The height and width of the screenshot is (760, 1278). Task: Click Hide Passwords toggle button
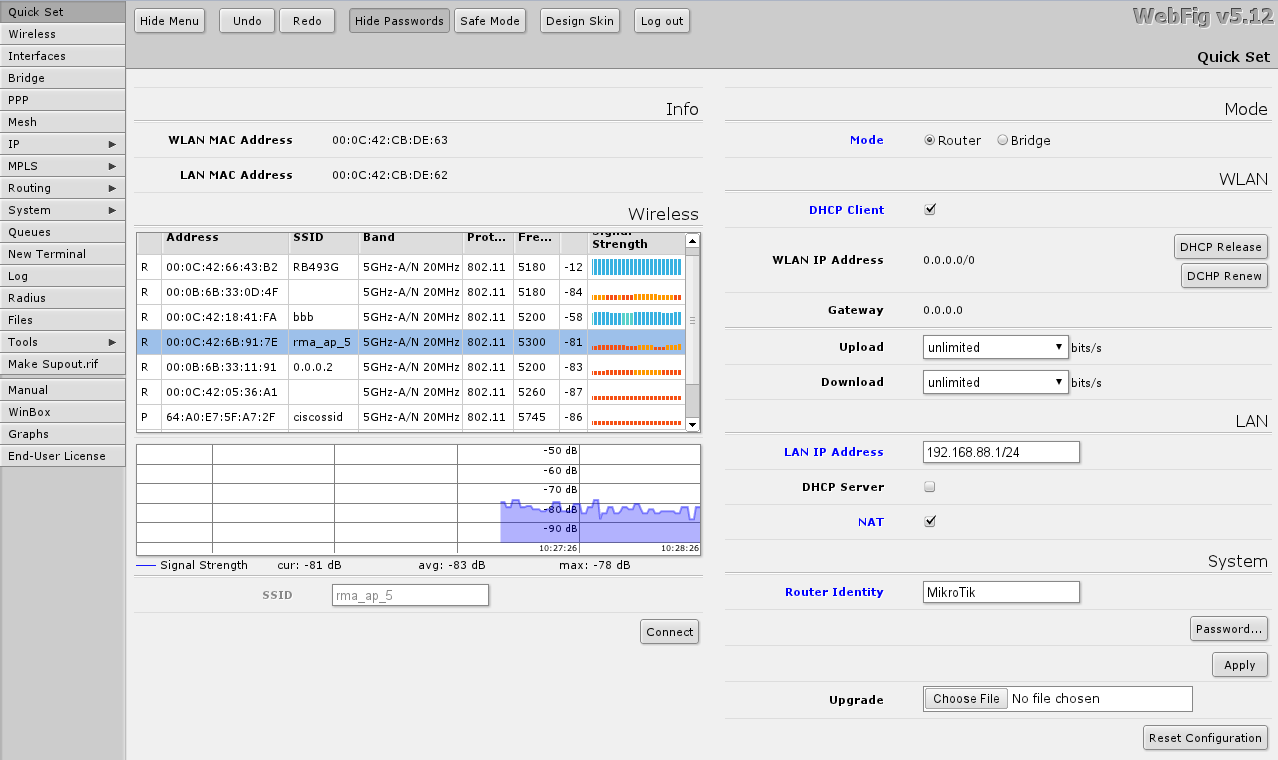click(399, 21)
